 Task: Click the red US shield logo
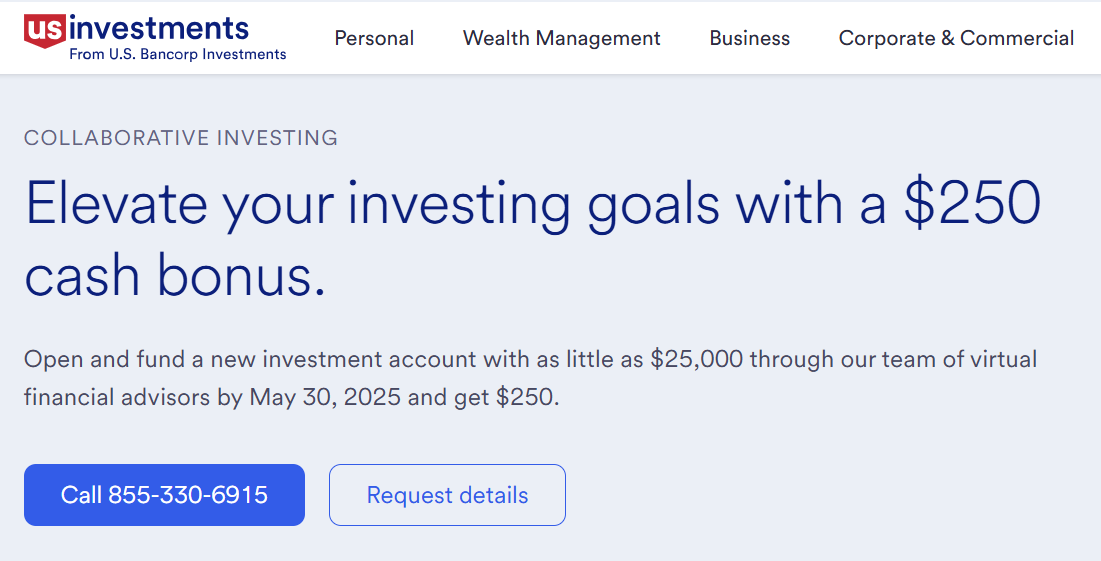tap(45, 31)
